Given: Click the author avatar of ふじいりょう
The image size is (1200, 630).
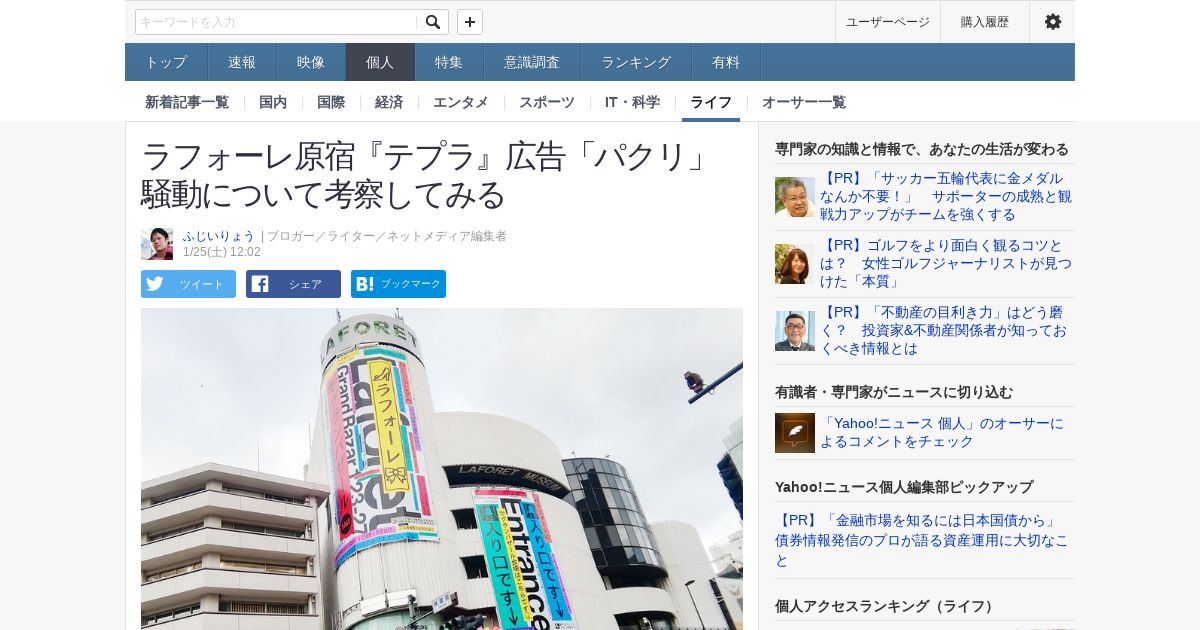Looking at the screenshot, I should click(x=157, y=244).
